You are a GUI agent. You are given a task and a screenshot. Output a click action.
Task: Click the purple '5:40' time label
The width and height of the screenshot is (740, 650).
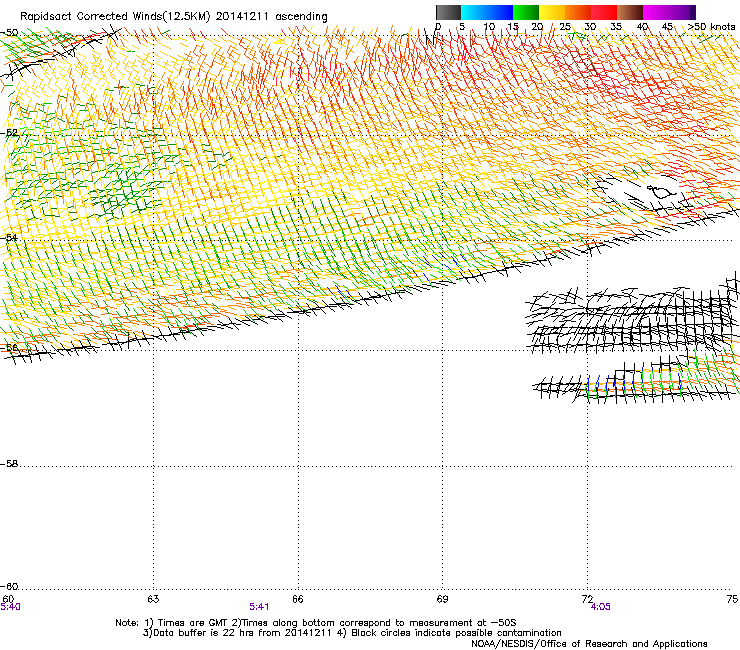click(x=10, y=607)
